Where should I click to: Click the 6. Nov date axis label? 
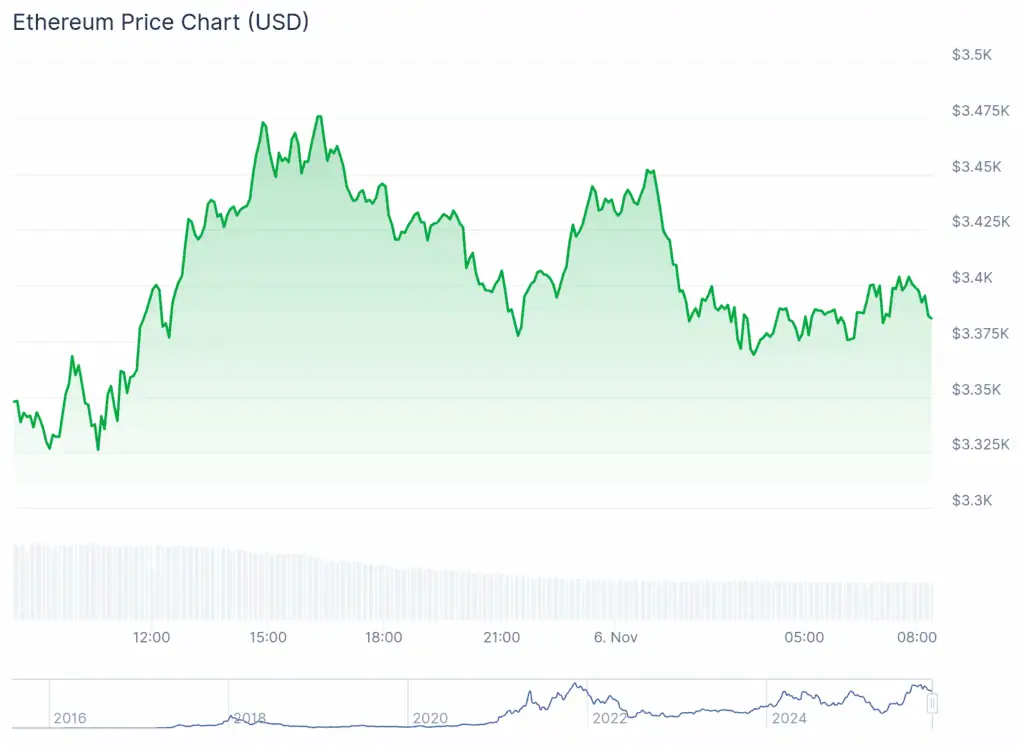[x=616, y=637]
